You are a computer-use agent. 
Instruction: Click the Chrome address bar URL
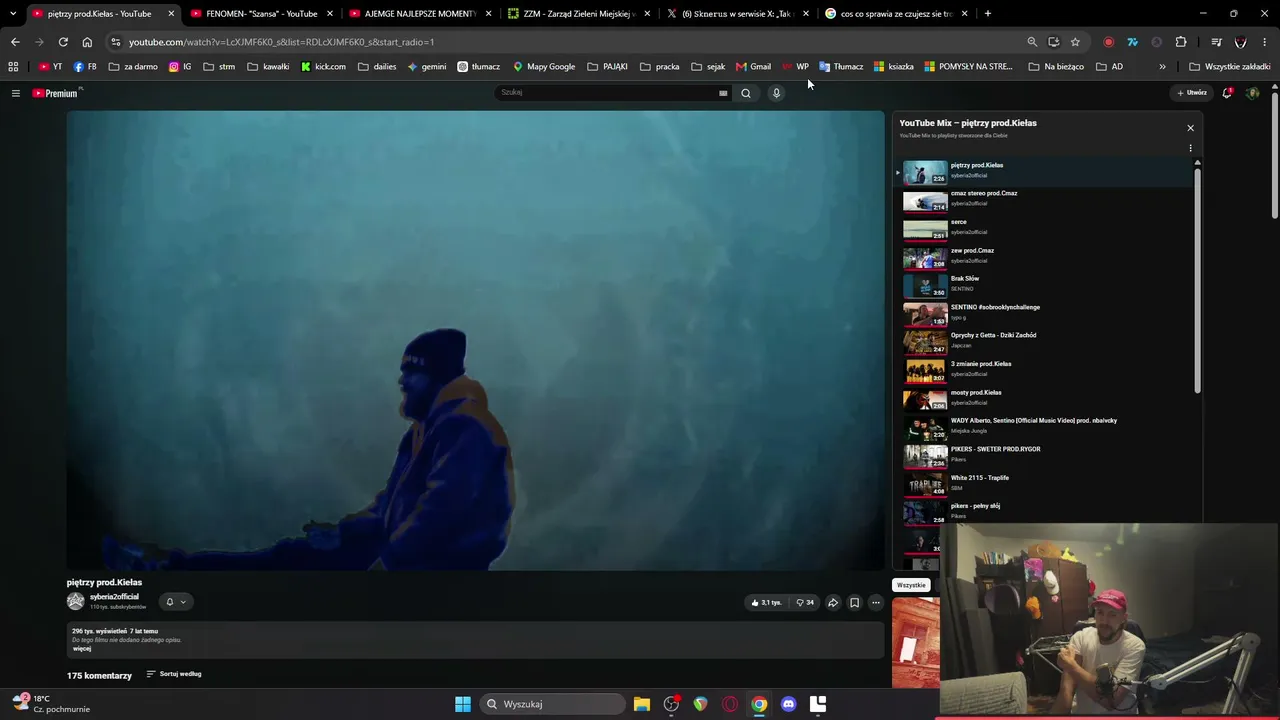click(281, 42)
